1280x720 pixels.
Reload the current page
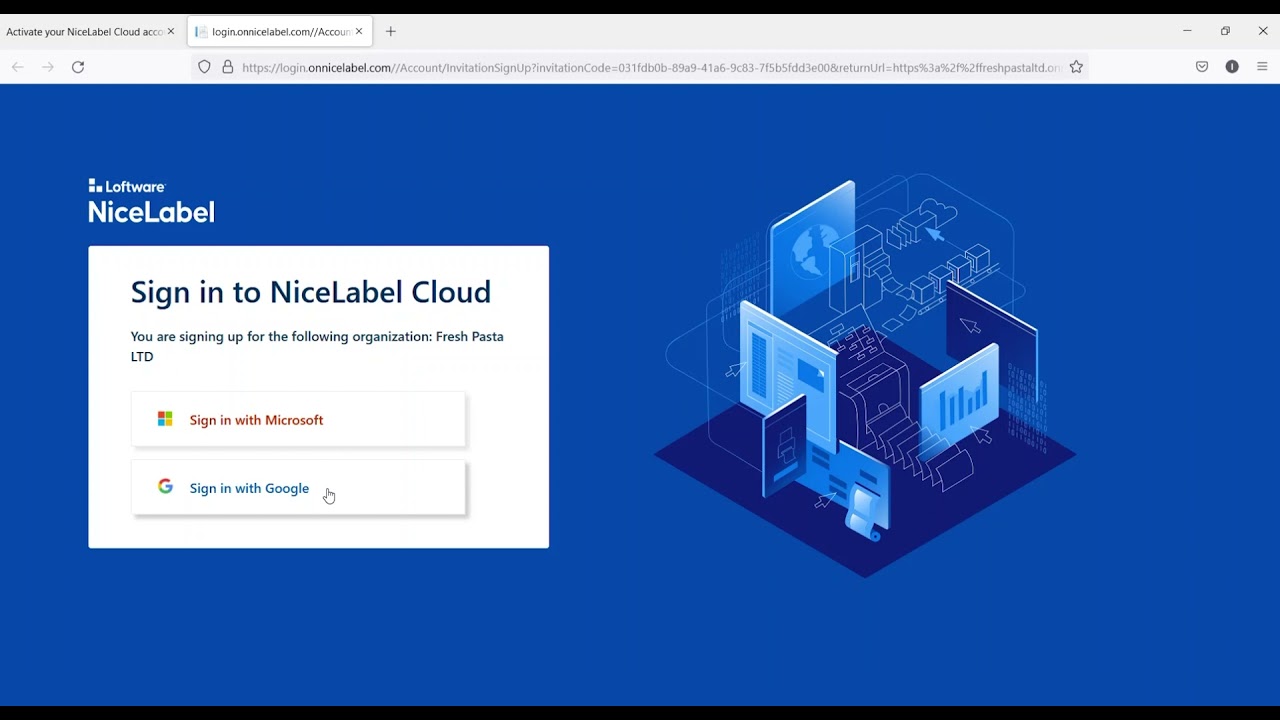78,67
